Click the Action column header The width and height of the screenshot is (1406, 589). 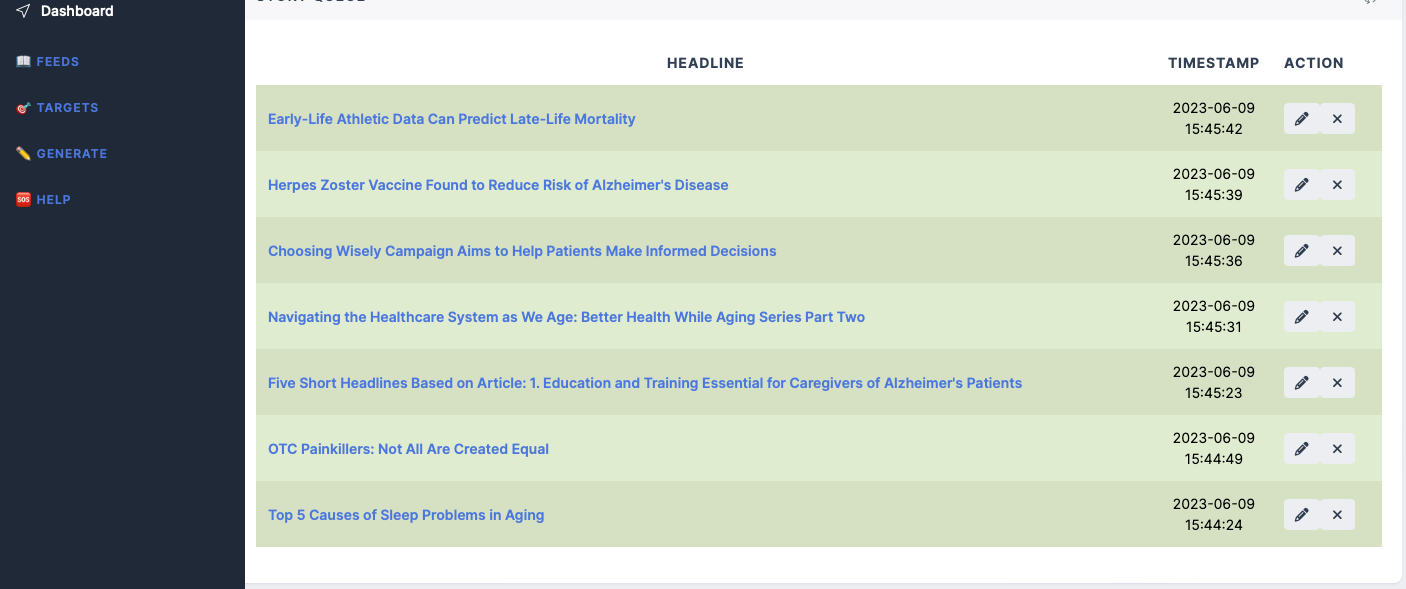1314,63
